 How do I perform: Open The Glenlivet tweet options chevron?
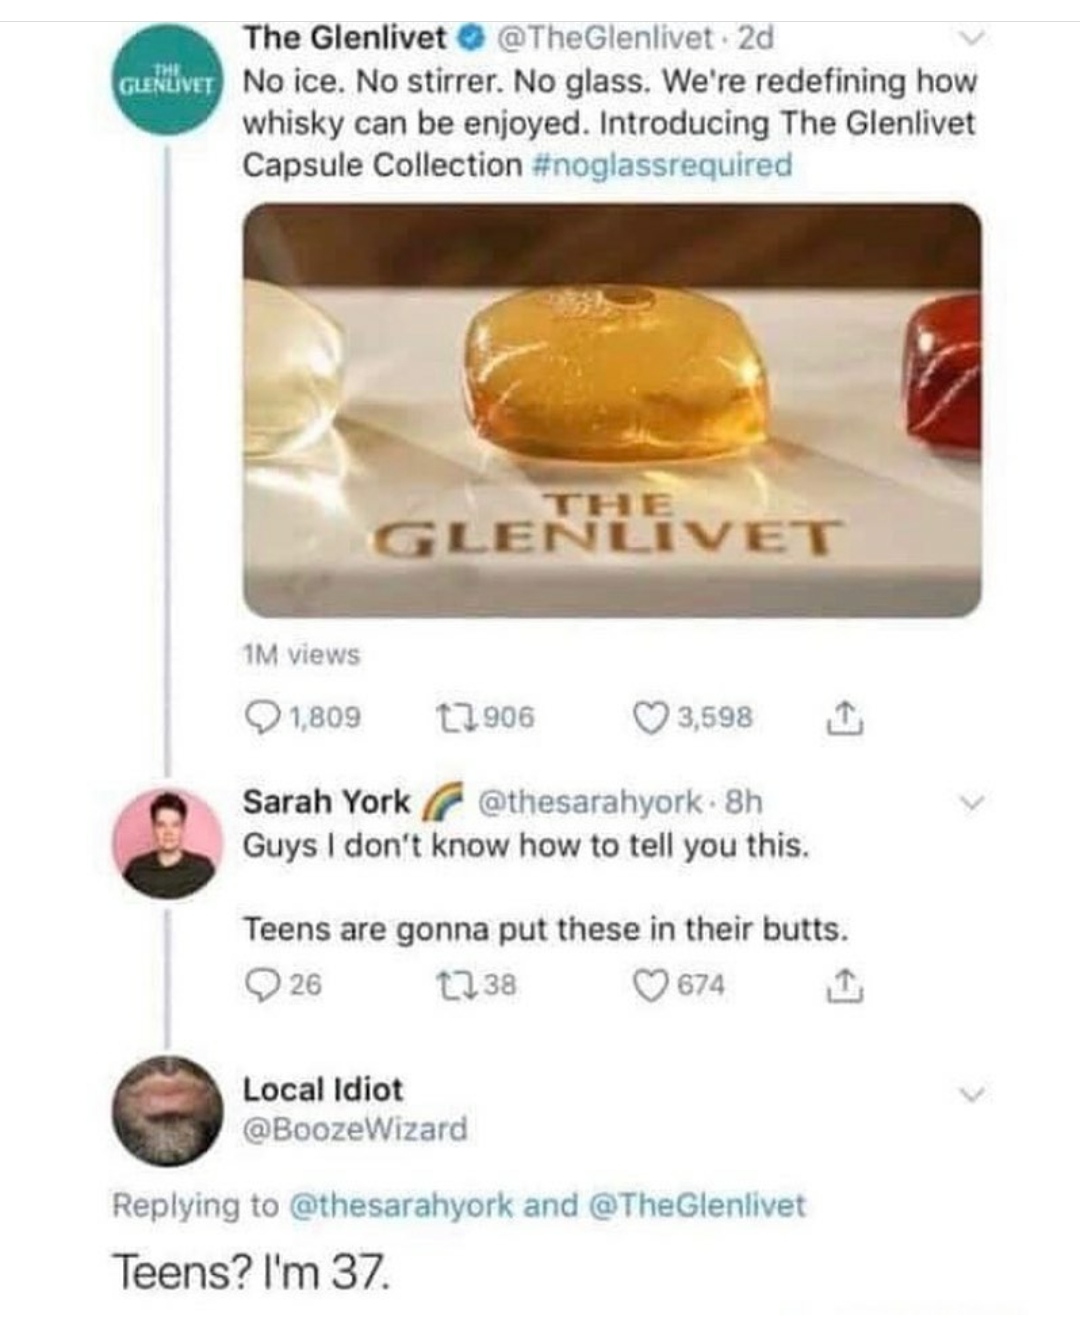[x=968, y=39]
